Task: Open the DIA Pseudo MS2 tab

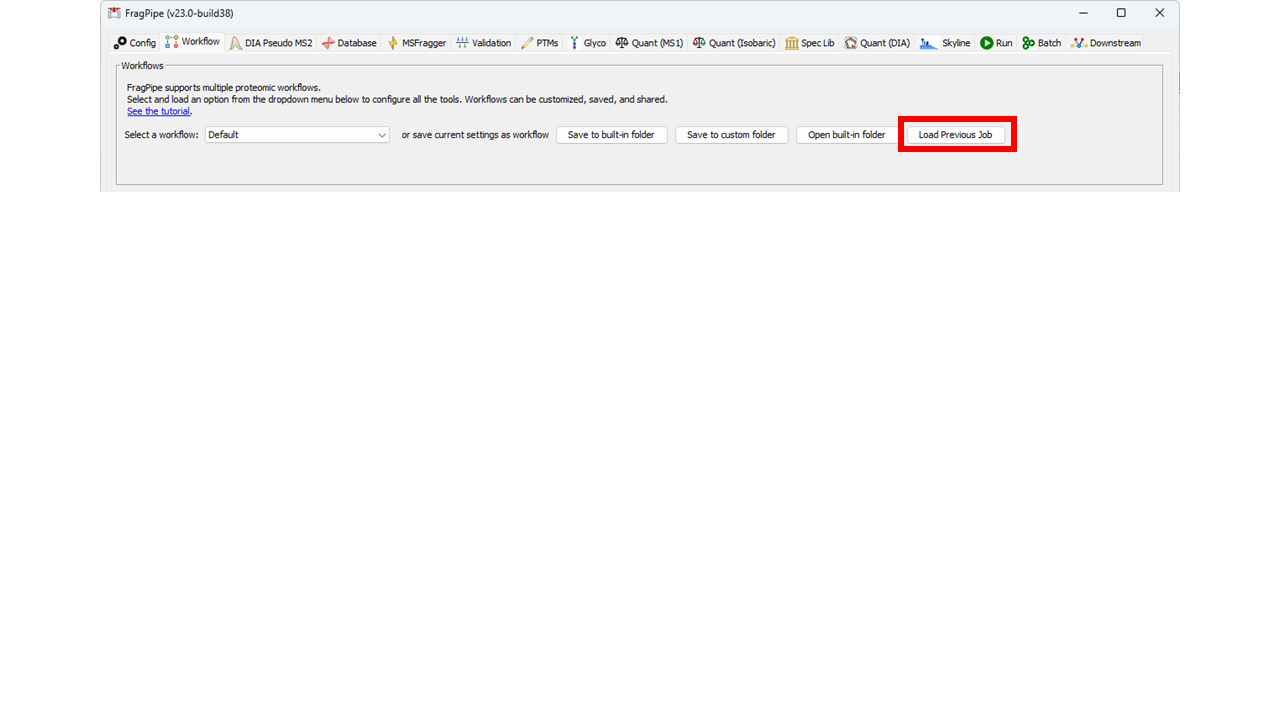Action: pyautogui.click(x=271, y=43)
